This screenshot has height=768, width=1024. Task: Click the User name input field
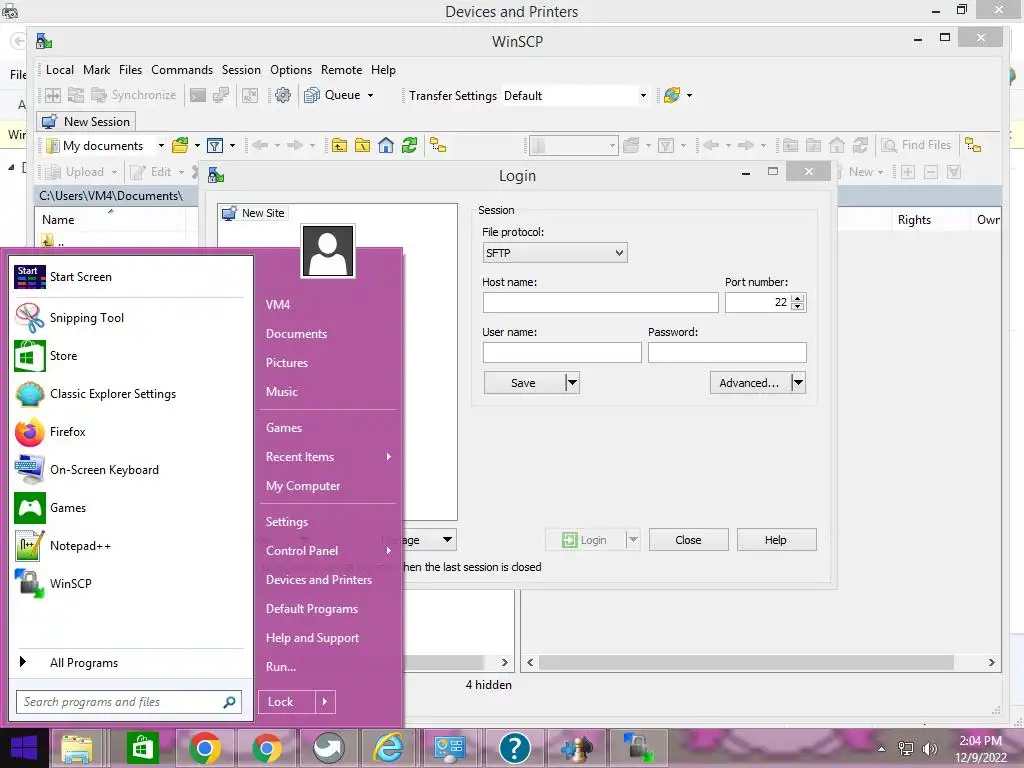coord(562,353)
